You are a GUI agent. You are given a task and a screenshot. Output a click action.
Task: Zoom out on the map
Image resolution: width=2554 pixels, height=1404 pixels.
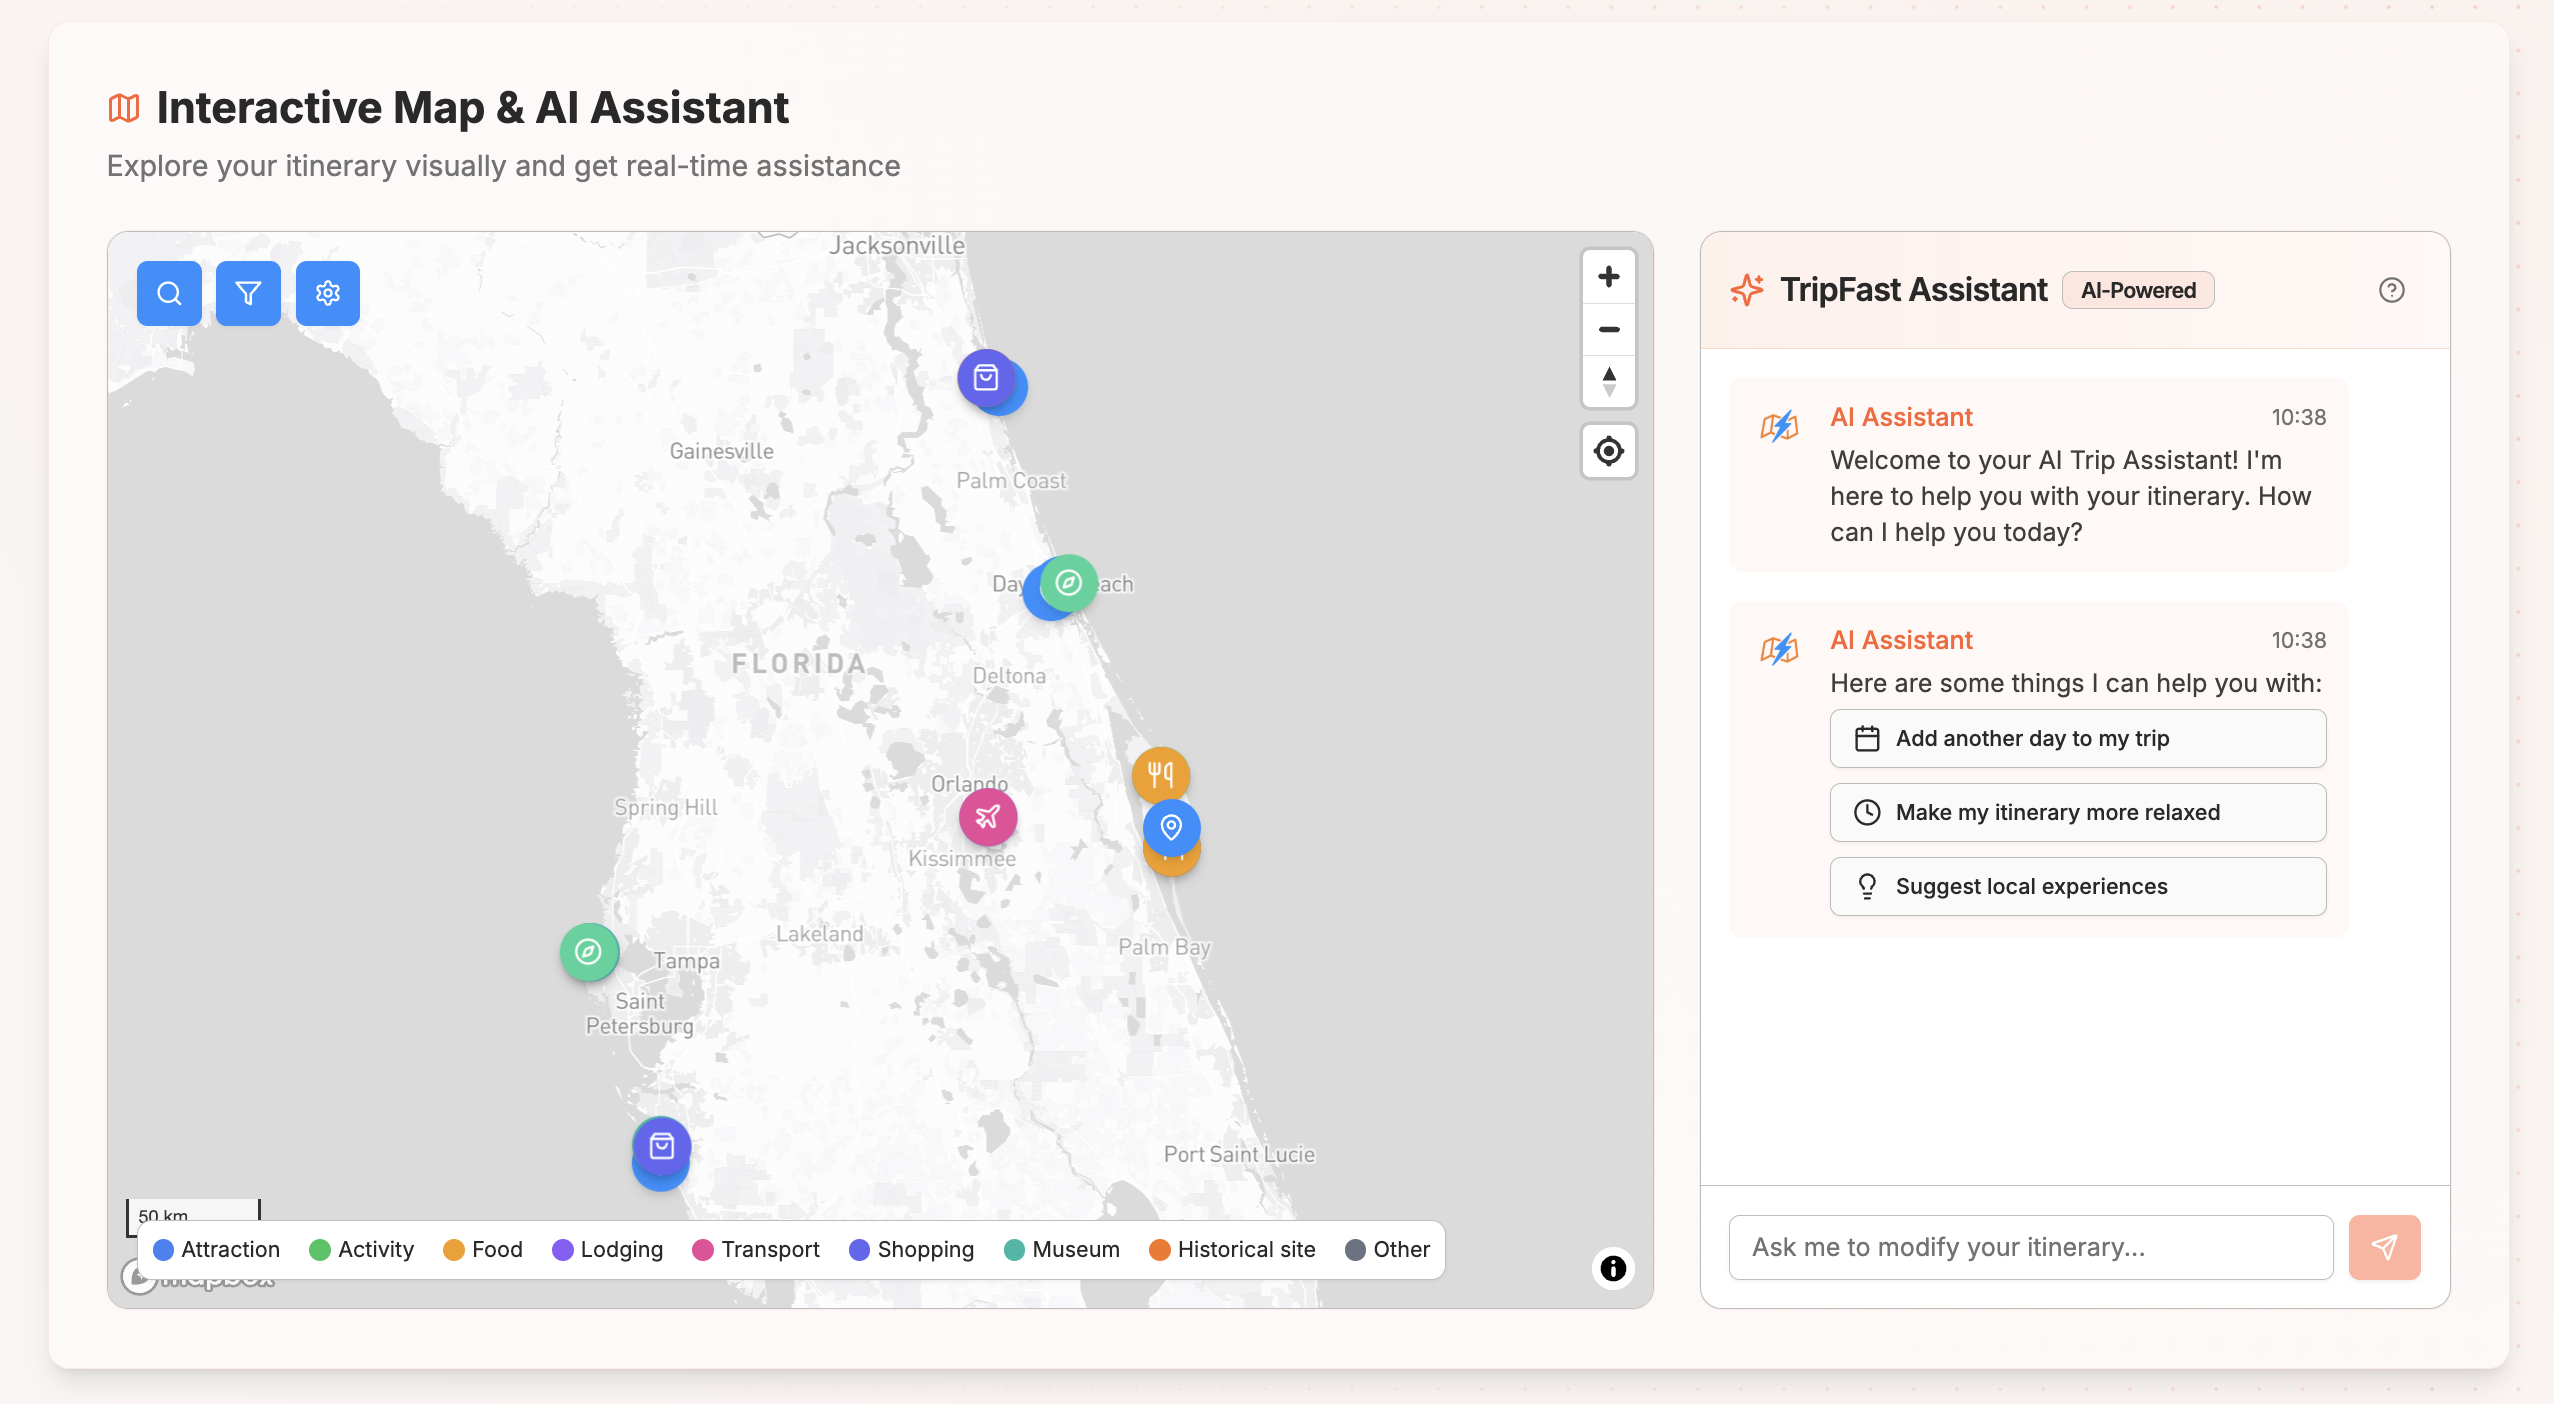click(x=1608, y=329)
